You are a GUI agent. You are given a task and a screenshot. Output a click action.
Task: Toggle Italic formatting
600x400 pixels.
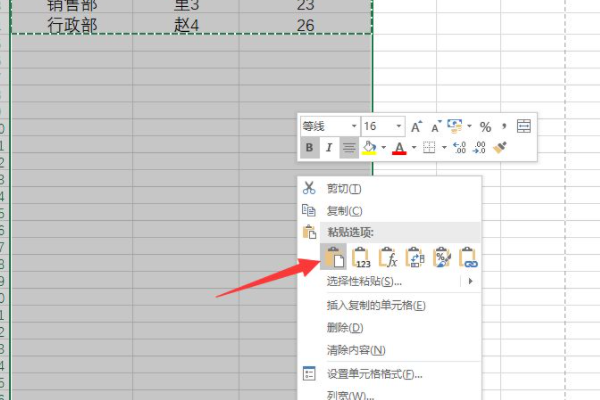[x=329, y=147]
